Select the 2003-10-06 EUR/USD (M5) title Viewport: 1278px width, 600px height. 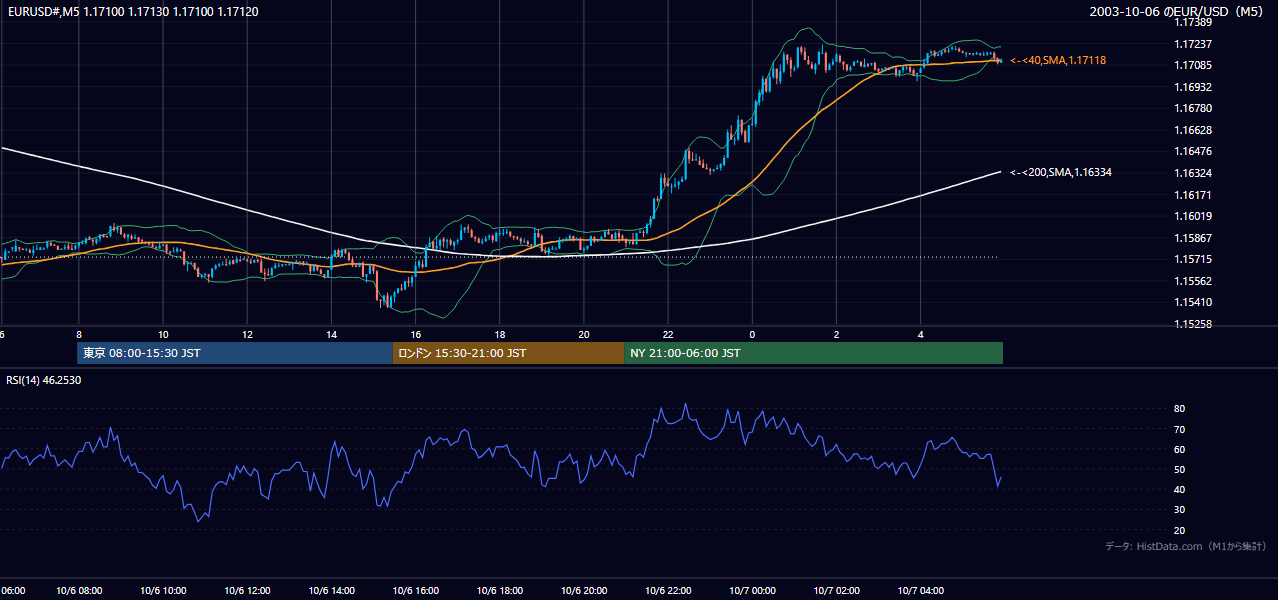pos(1177,11)
